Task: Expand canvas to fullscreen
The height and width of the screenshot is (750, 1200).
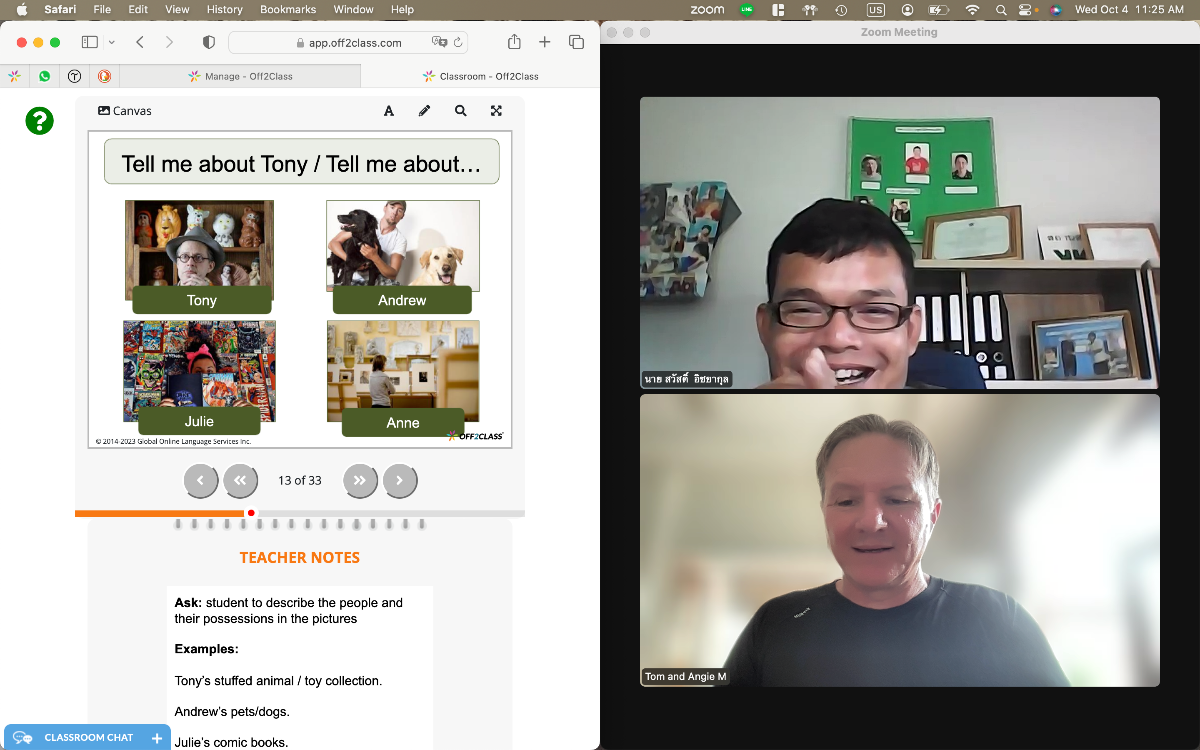Action: tap(496, 111)
